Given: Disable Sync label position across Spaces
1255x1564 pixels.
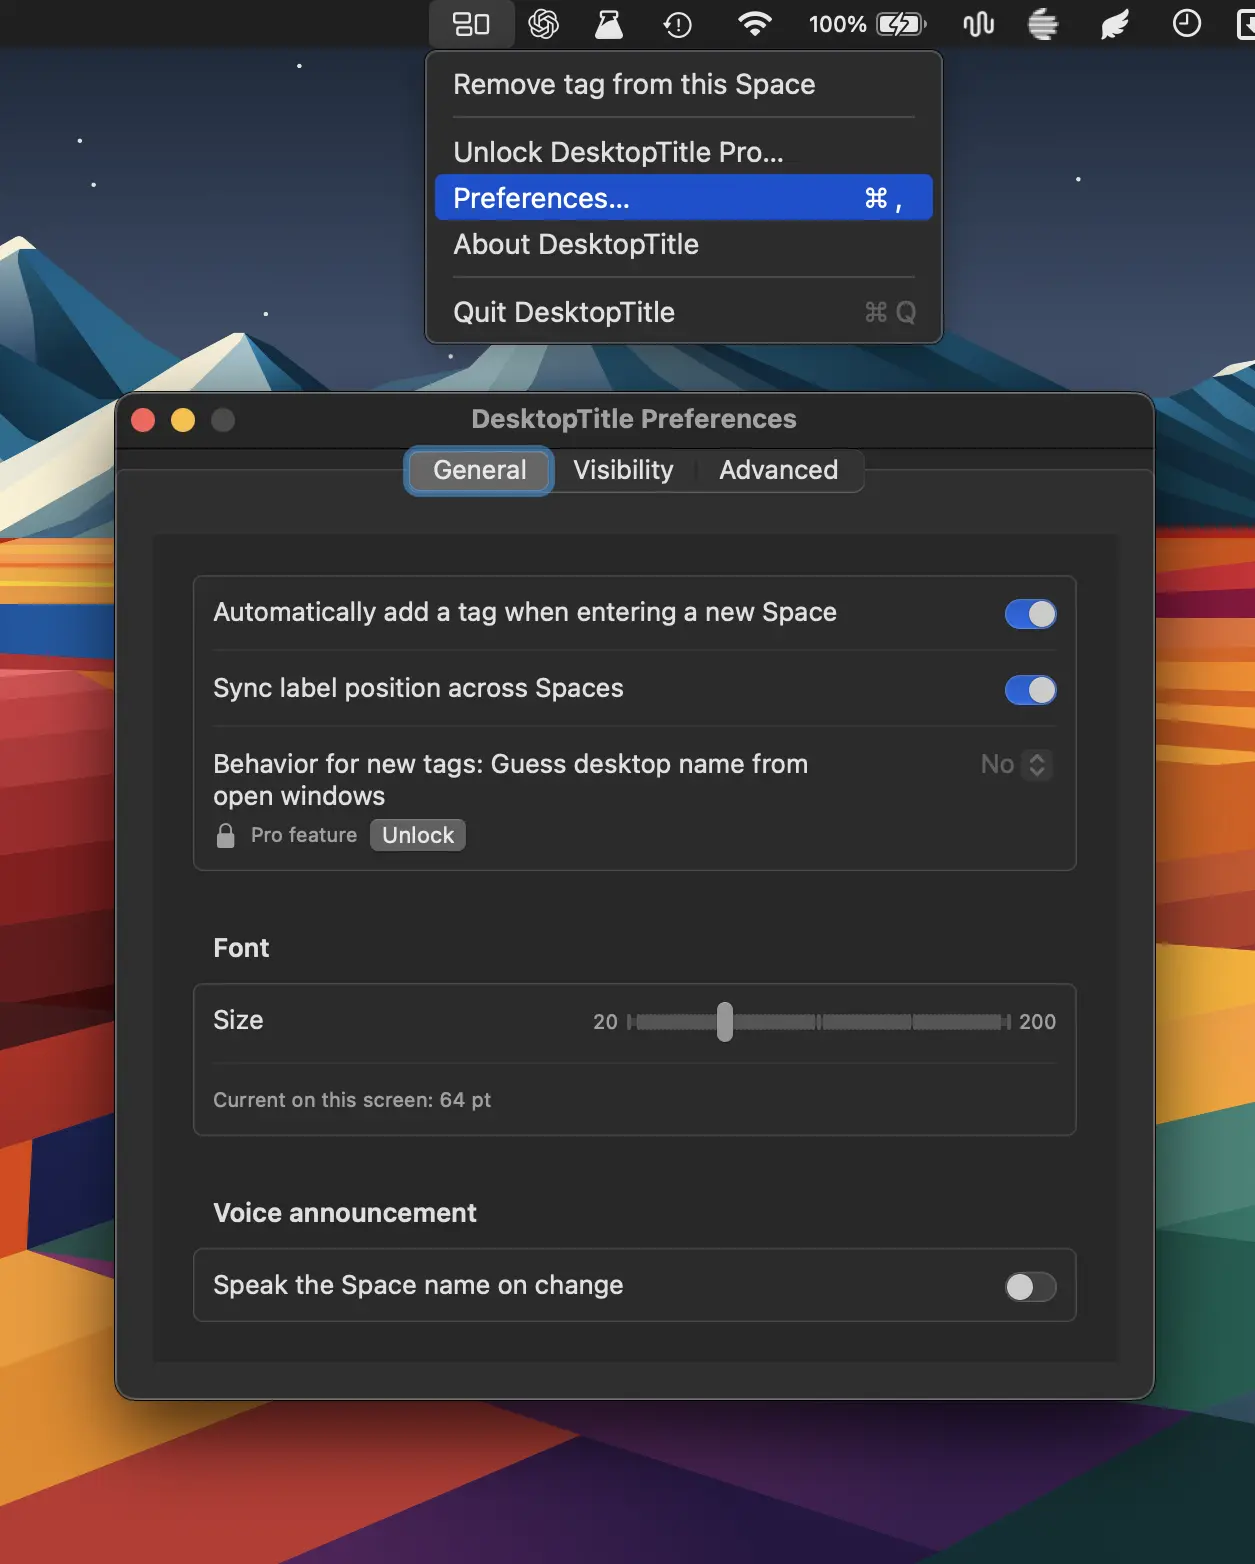Looking at the screenshot, I should pos(1030,690).
